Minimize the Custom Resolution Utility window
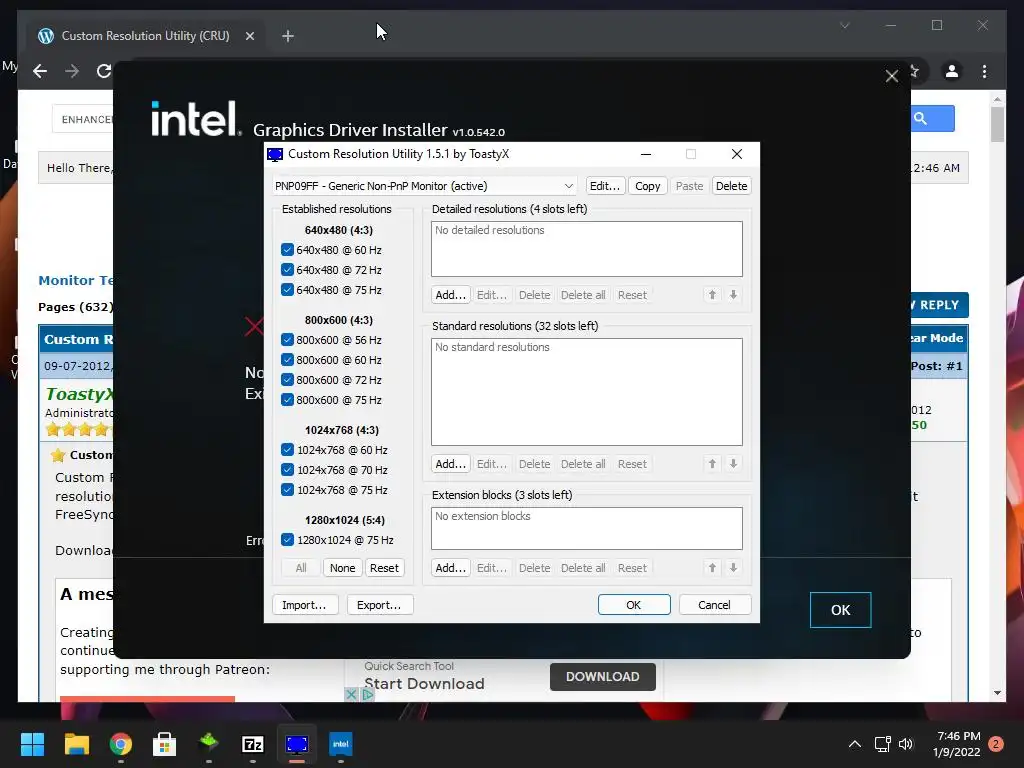This screenshot has width=1024, height=768. pos(646,154)
